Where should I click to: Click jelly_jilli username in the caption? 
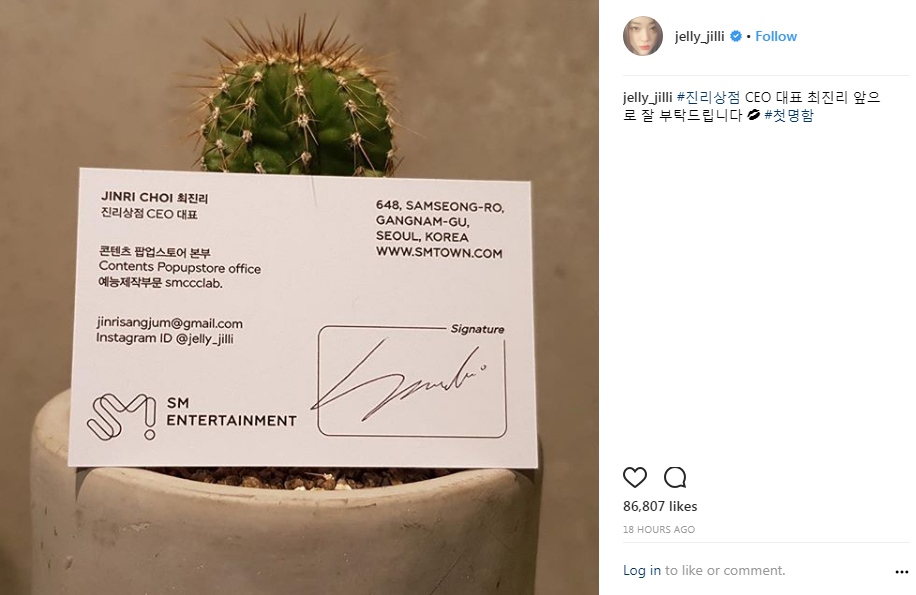(647, 98)
